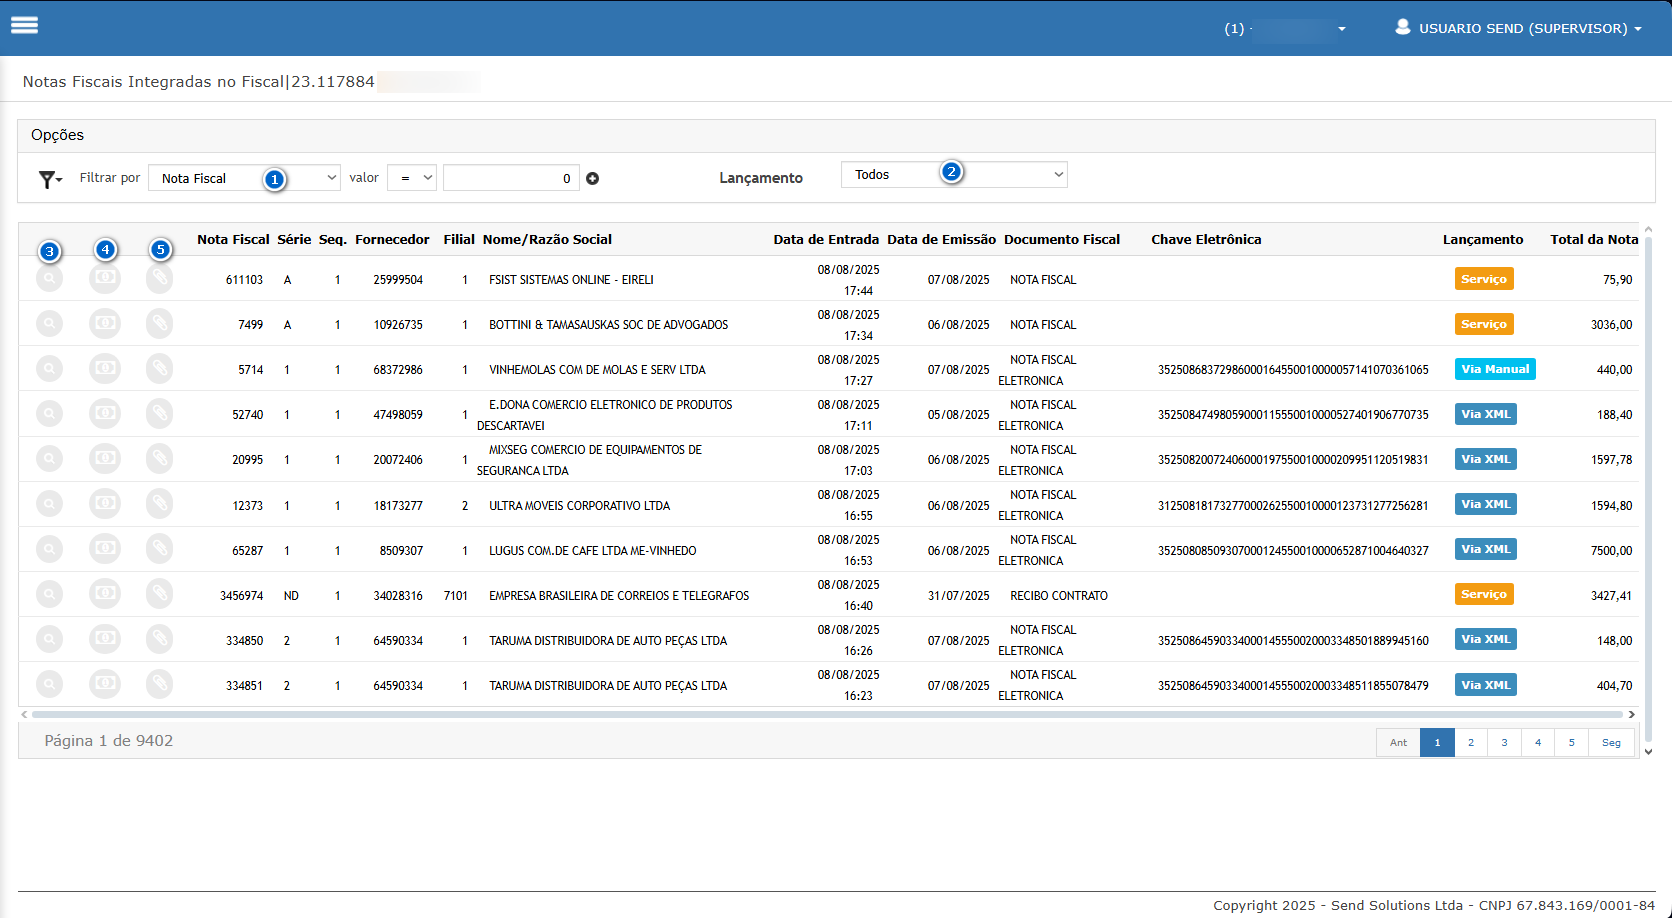Open the equals operator dropdown
The height and width of the screenshot is (918, 1672).
click(x=412, y=178)
